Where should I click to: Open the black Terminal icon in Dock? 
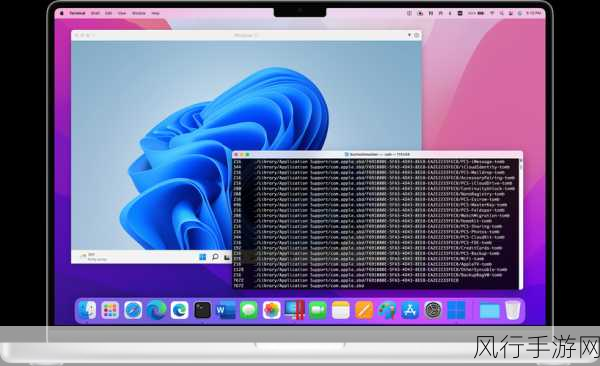pyautogui.click(x=202, y=310)
